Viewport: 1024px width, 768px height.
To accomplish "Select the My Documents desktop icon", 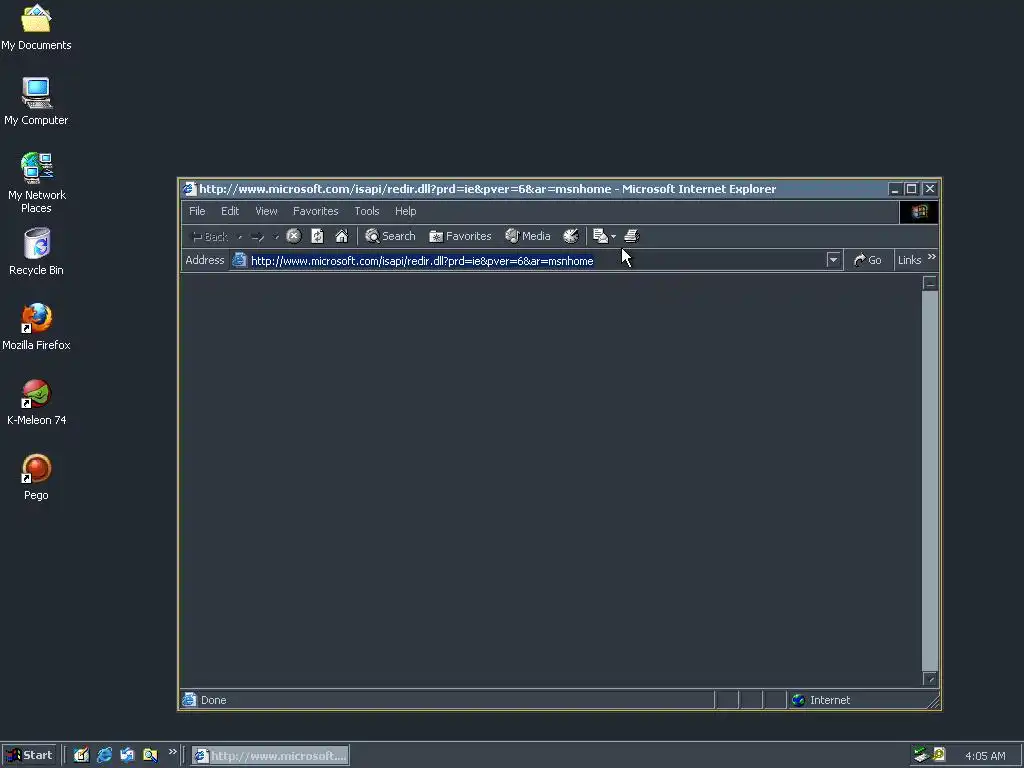I will coord(36,27).
